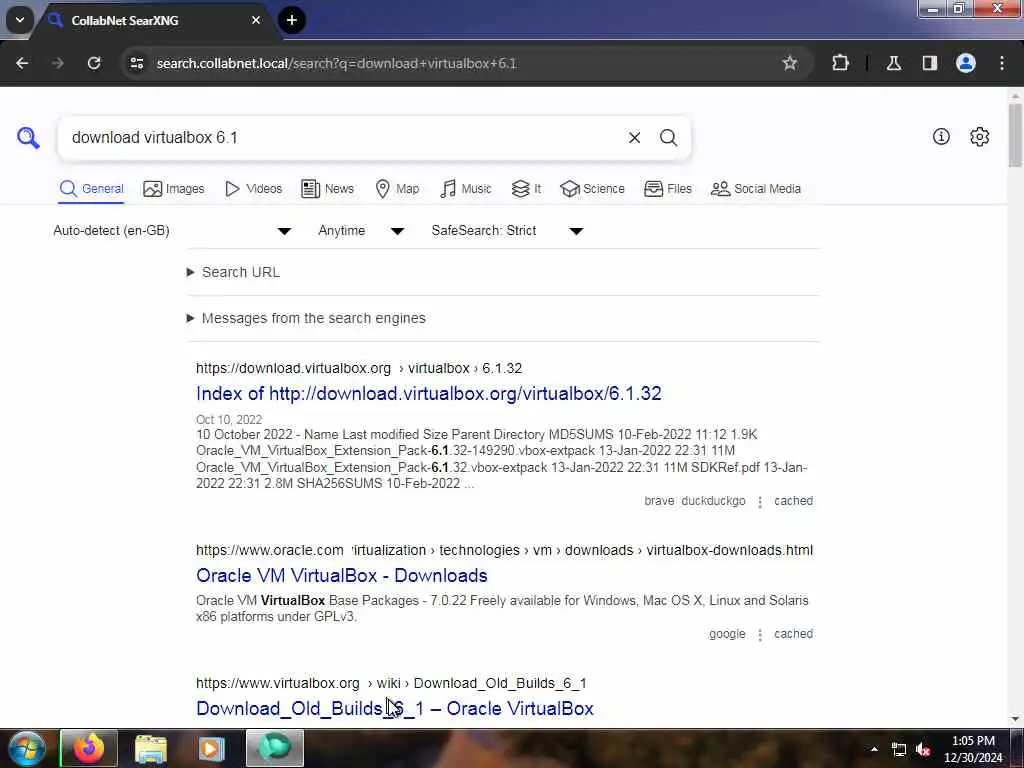The width and height of the screenshot is (1024, 768).
Task: Show hidden tray icons arrow
Action: coord(874,749)
